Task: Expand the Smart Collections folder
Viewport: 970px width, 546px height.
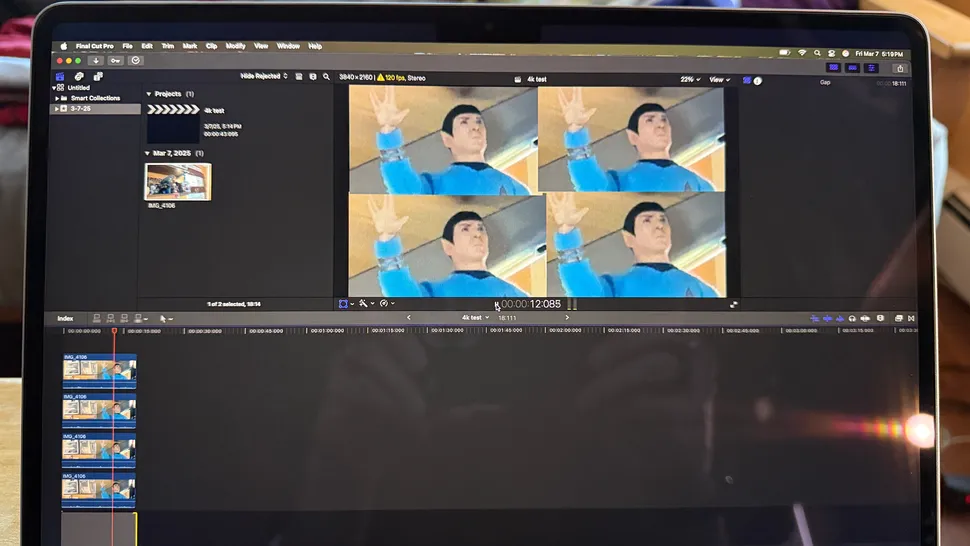Action: click(57, 98)
